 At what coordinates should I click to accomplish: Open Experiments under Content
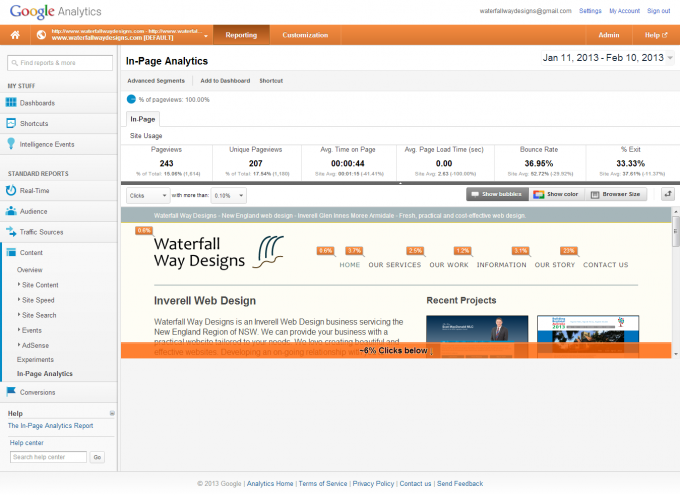click(35, 359)
